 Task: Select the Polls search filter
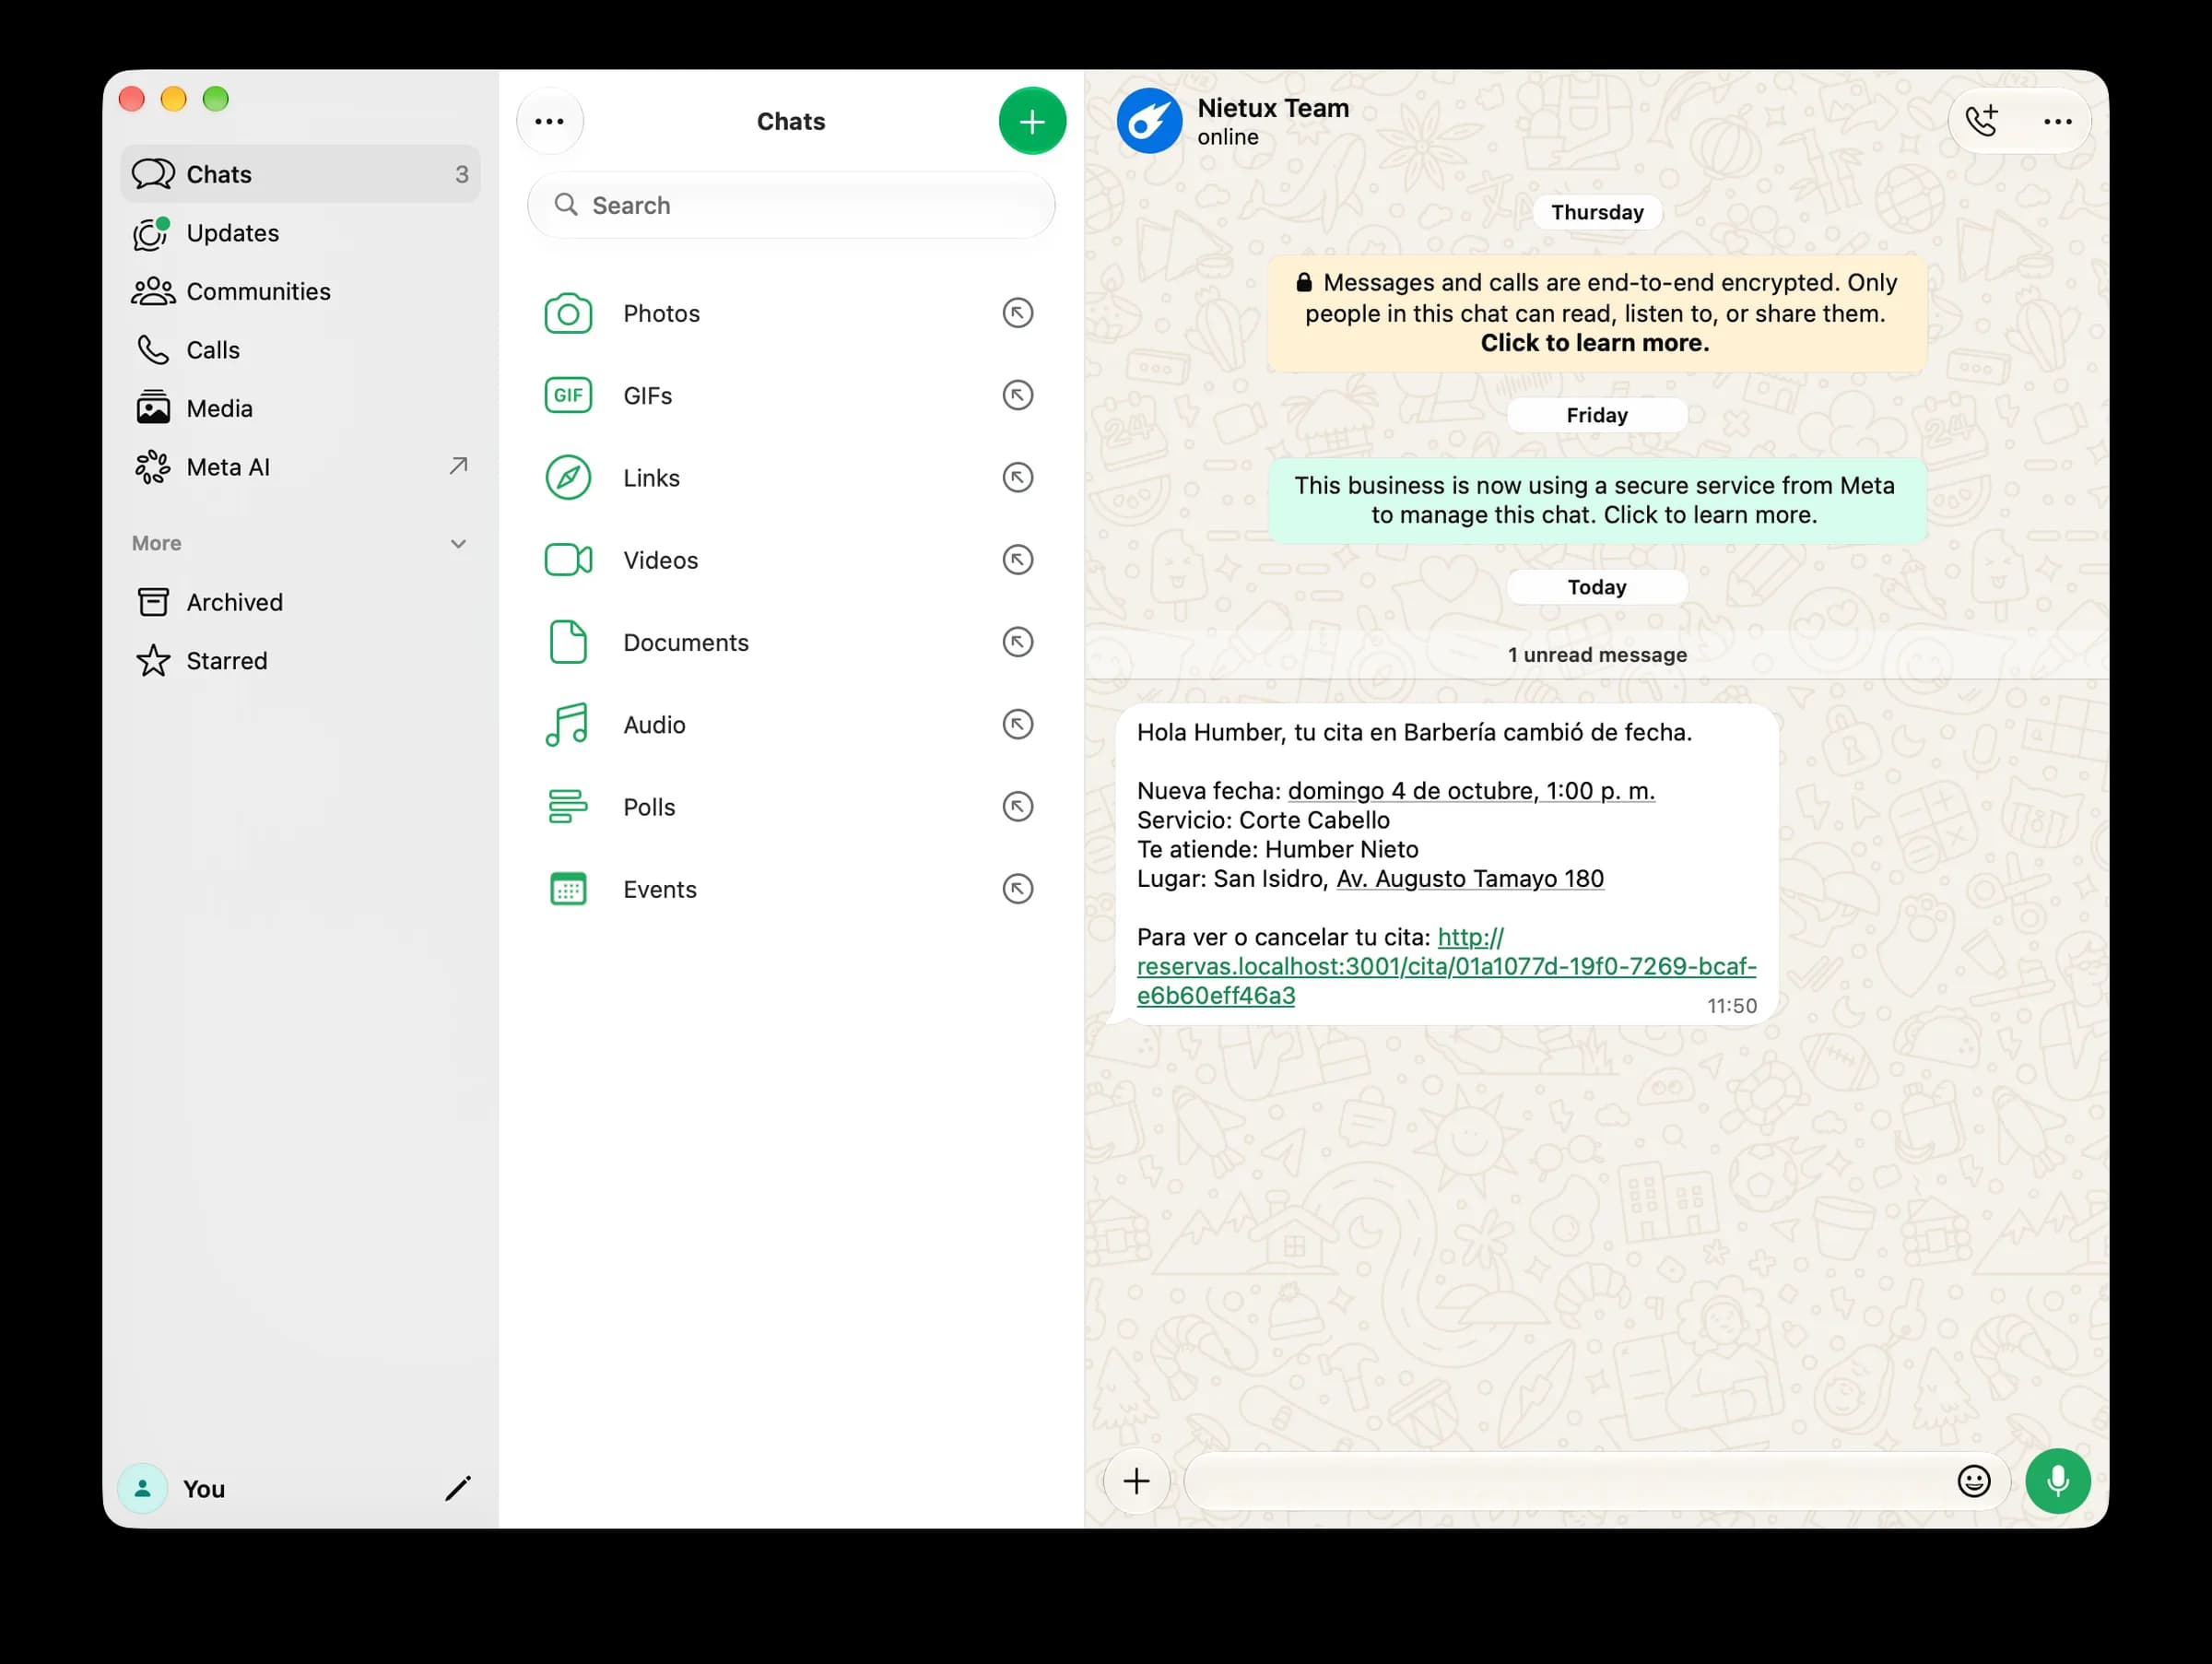pos(791,807)
